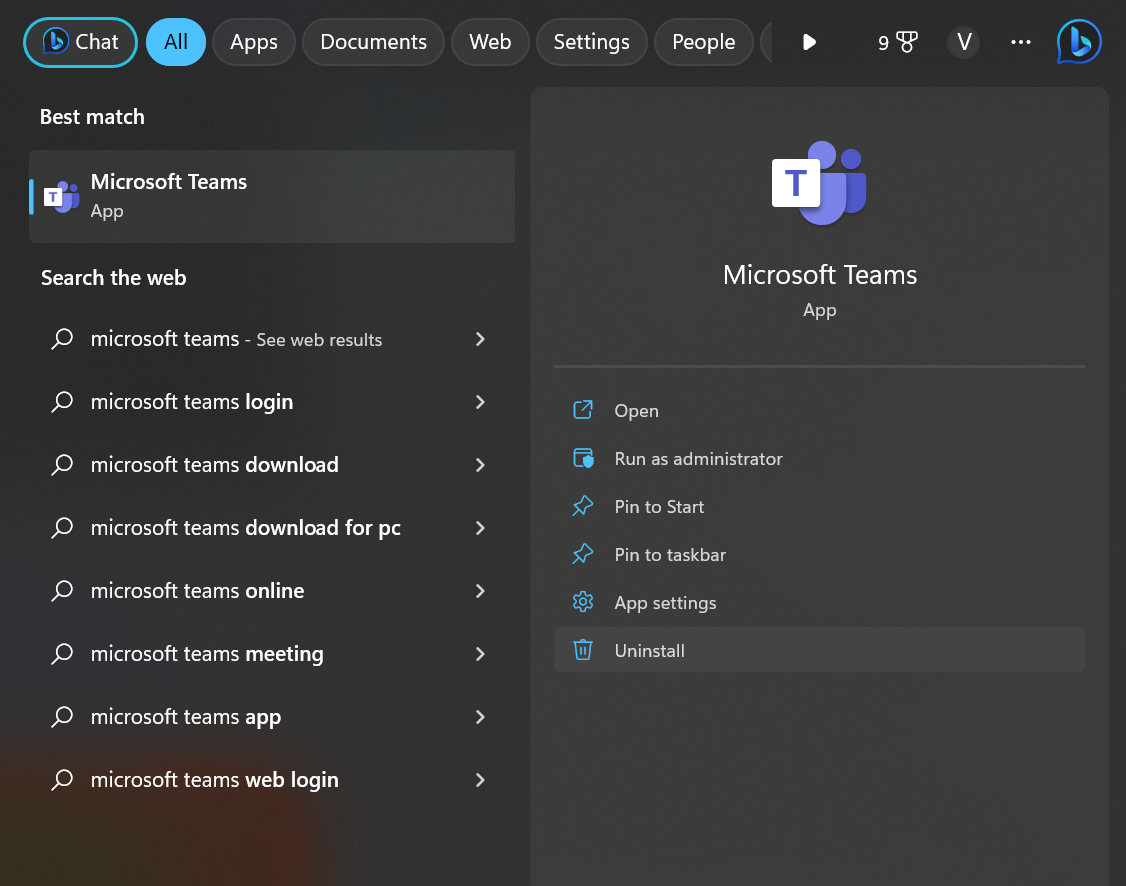
Task: Click the Bing Chat icon at top right
Action: pyautogui.click(x=1079, y=42)
